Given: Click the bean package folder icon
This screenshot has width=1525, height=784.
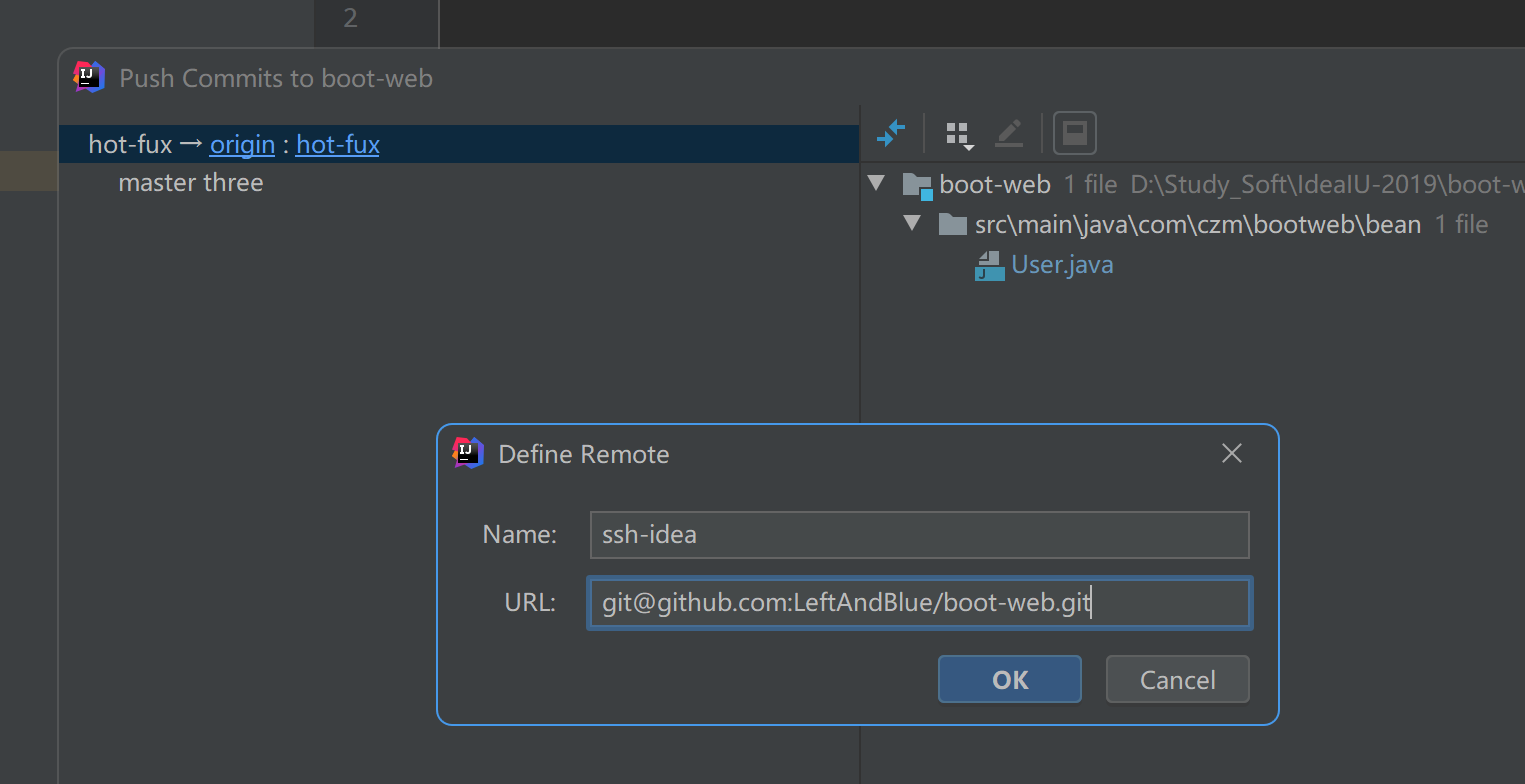Looking at the screenshot, I should [952, 224].
